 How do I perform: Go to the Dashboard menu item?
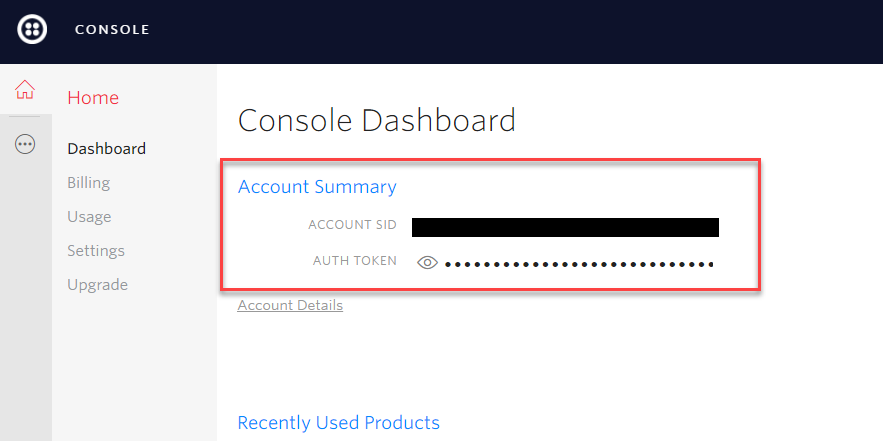[x=106, y=149]
